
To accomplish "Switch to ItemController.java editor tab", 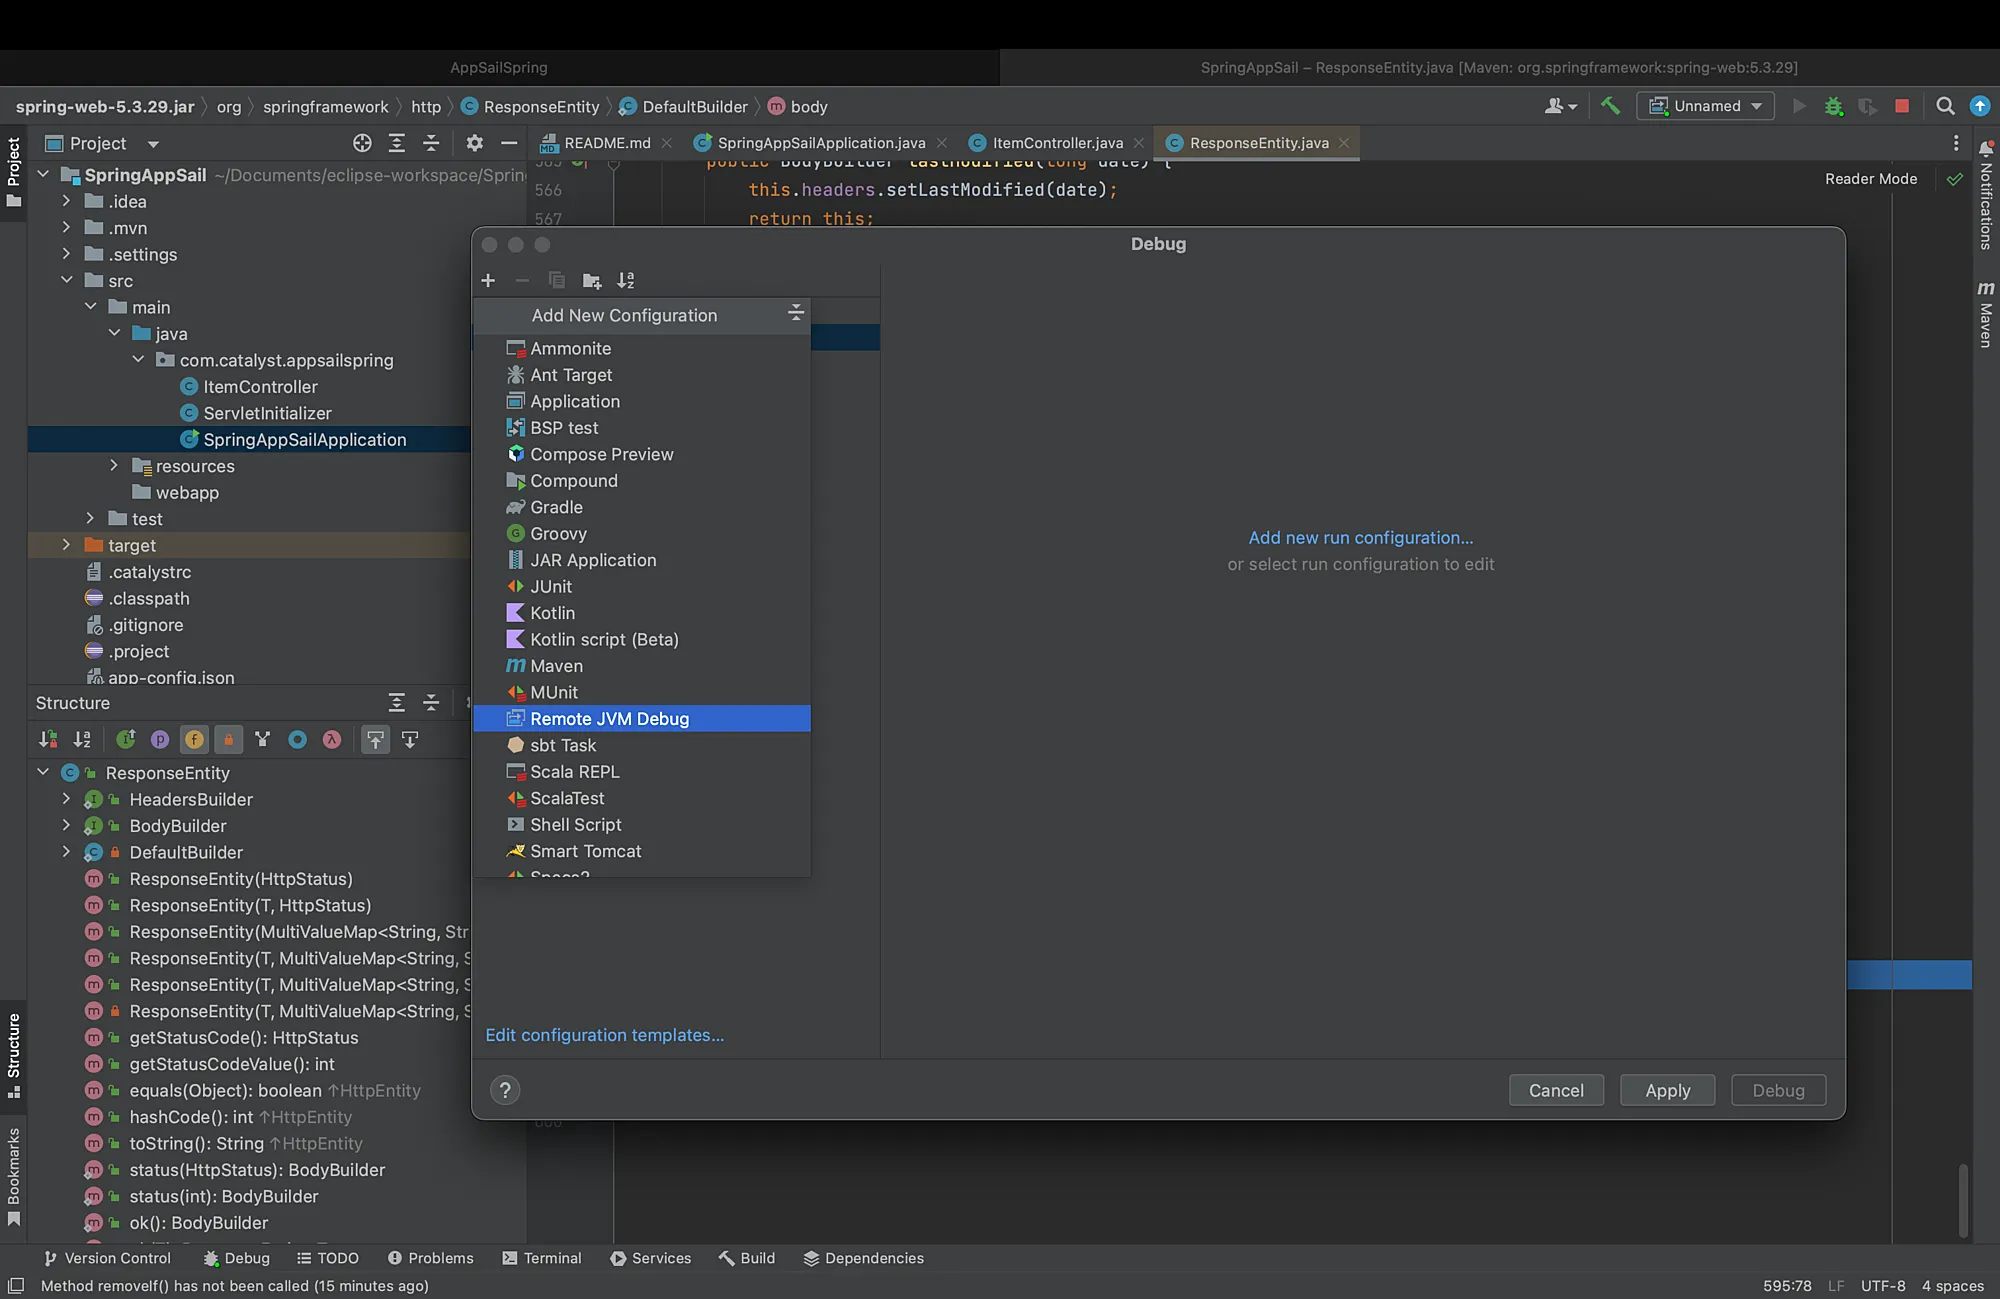I will (1057, 143).
